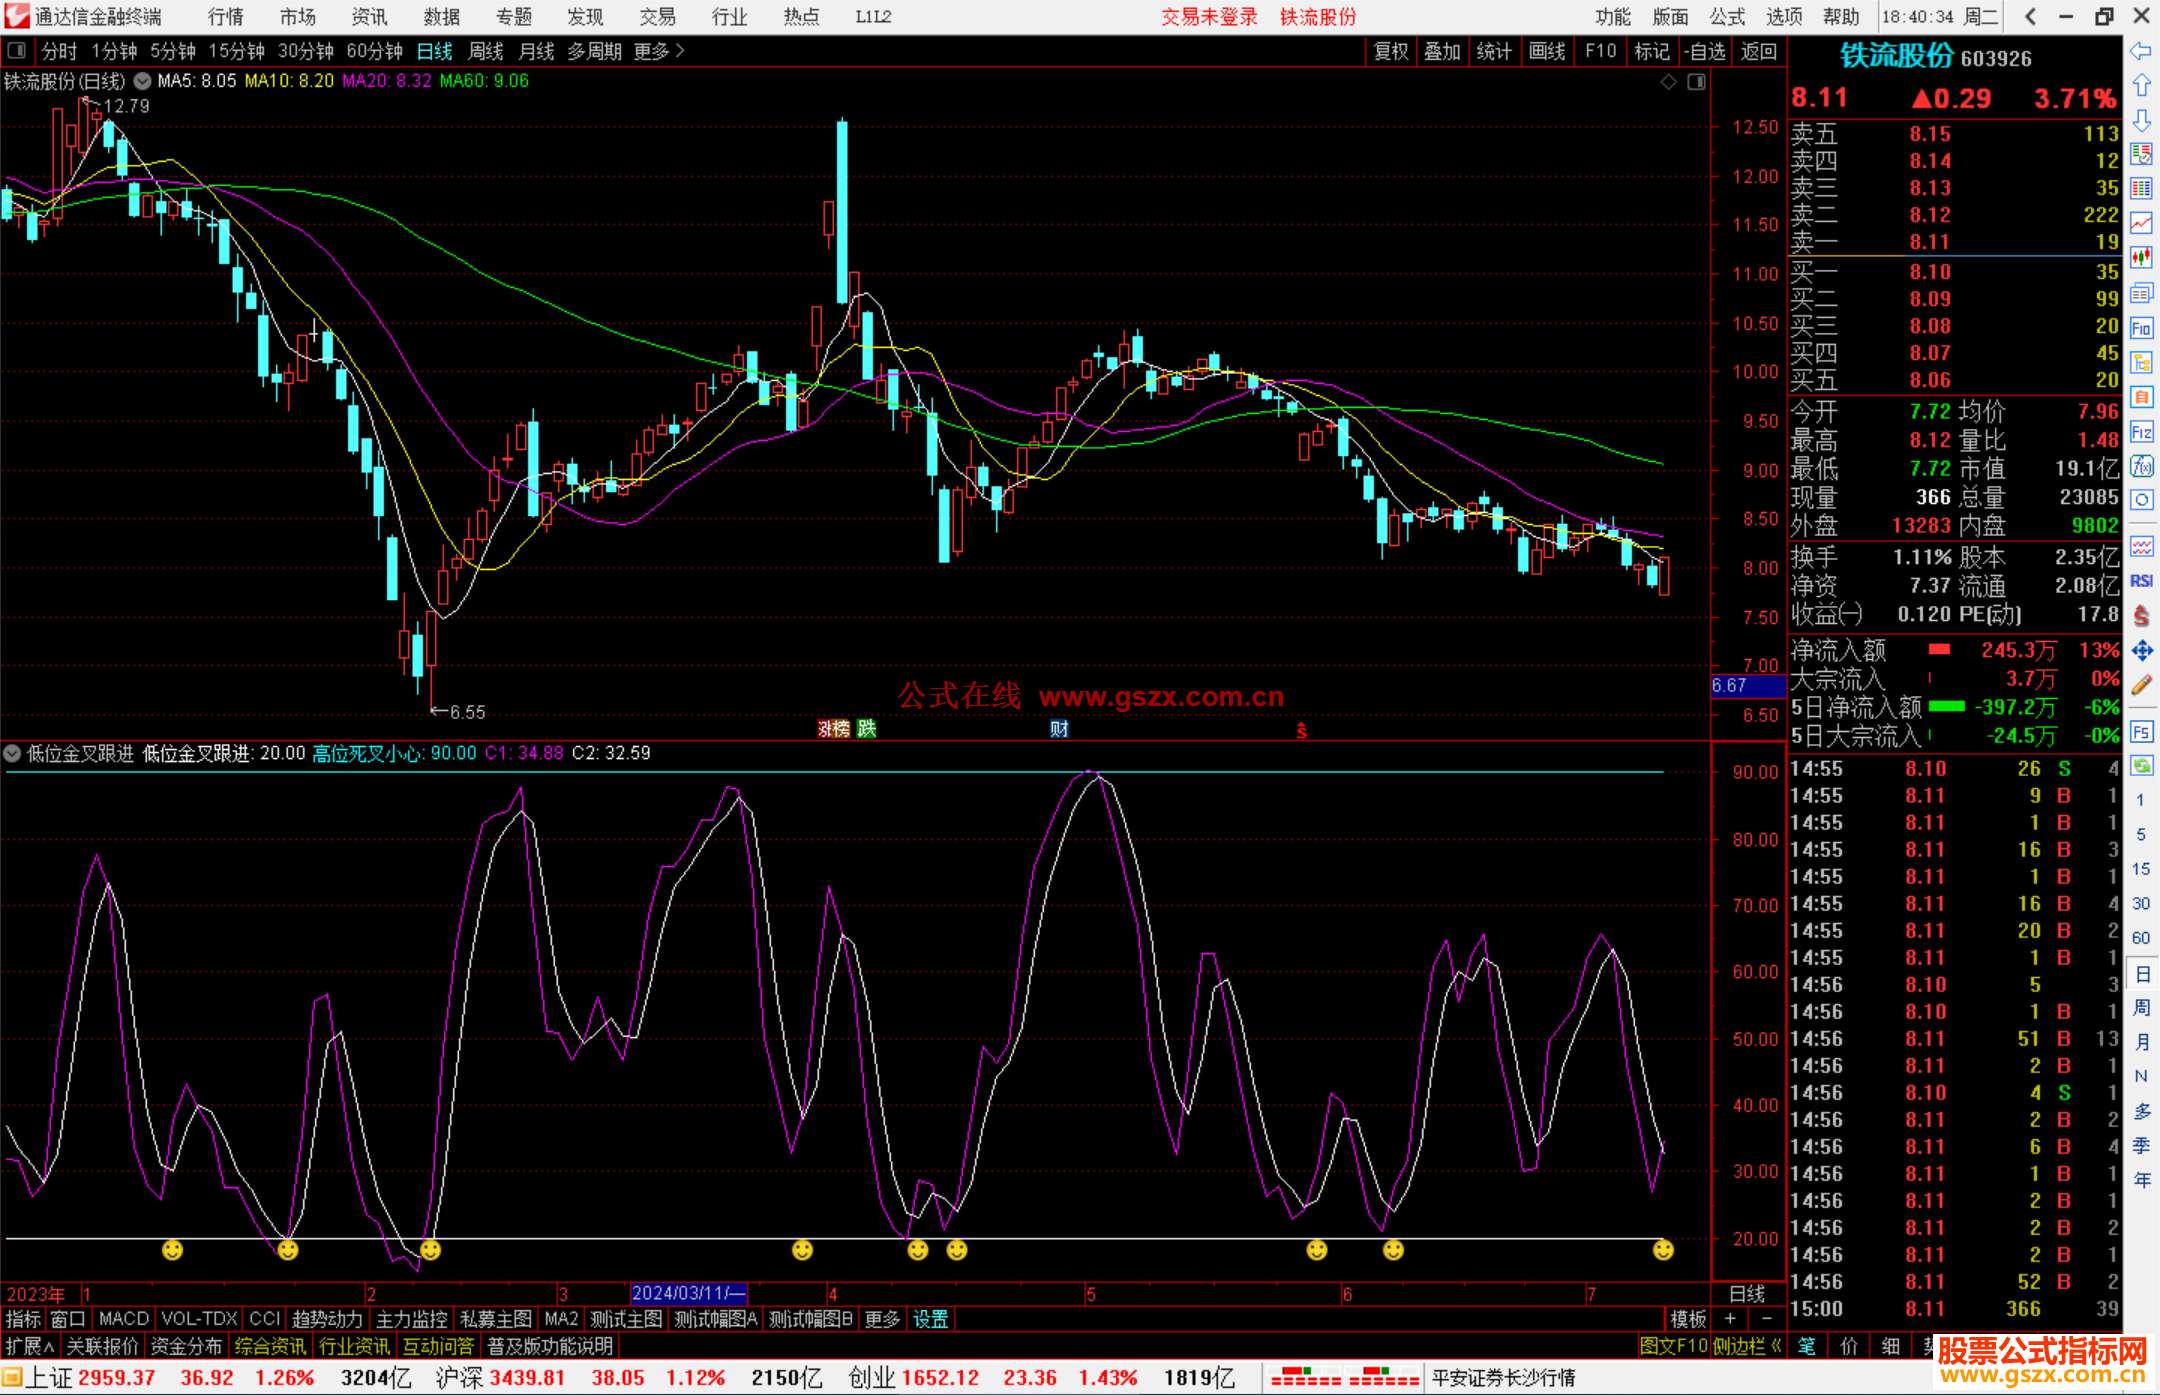Toggle the round indicator icon beside 铁流股份(日线)
The width and height of the screenshot is (2160, 1395).
pyautogui.click(x=143, y=81)
